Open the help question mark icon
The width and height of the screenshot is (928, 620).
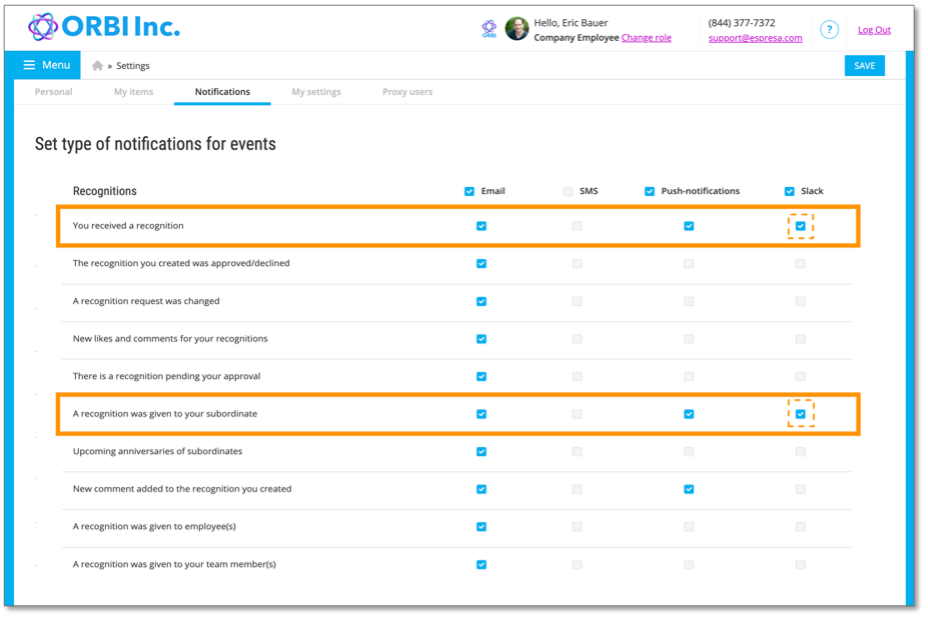point(829,30)
